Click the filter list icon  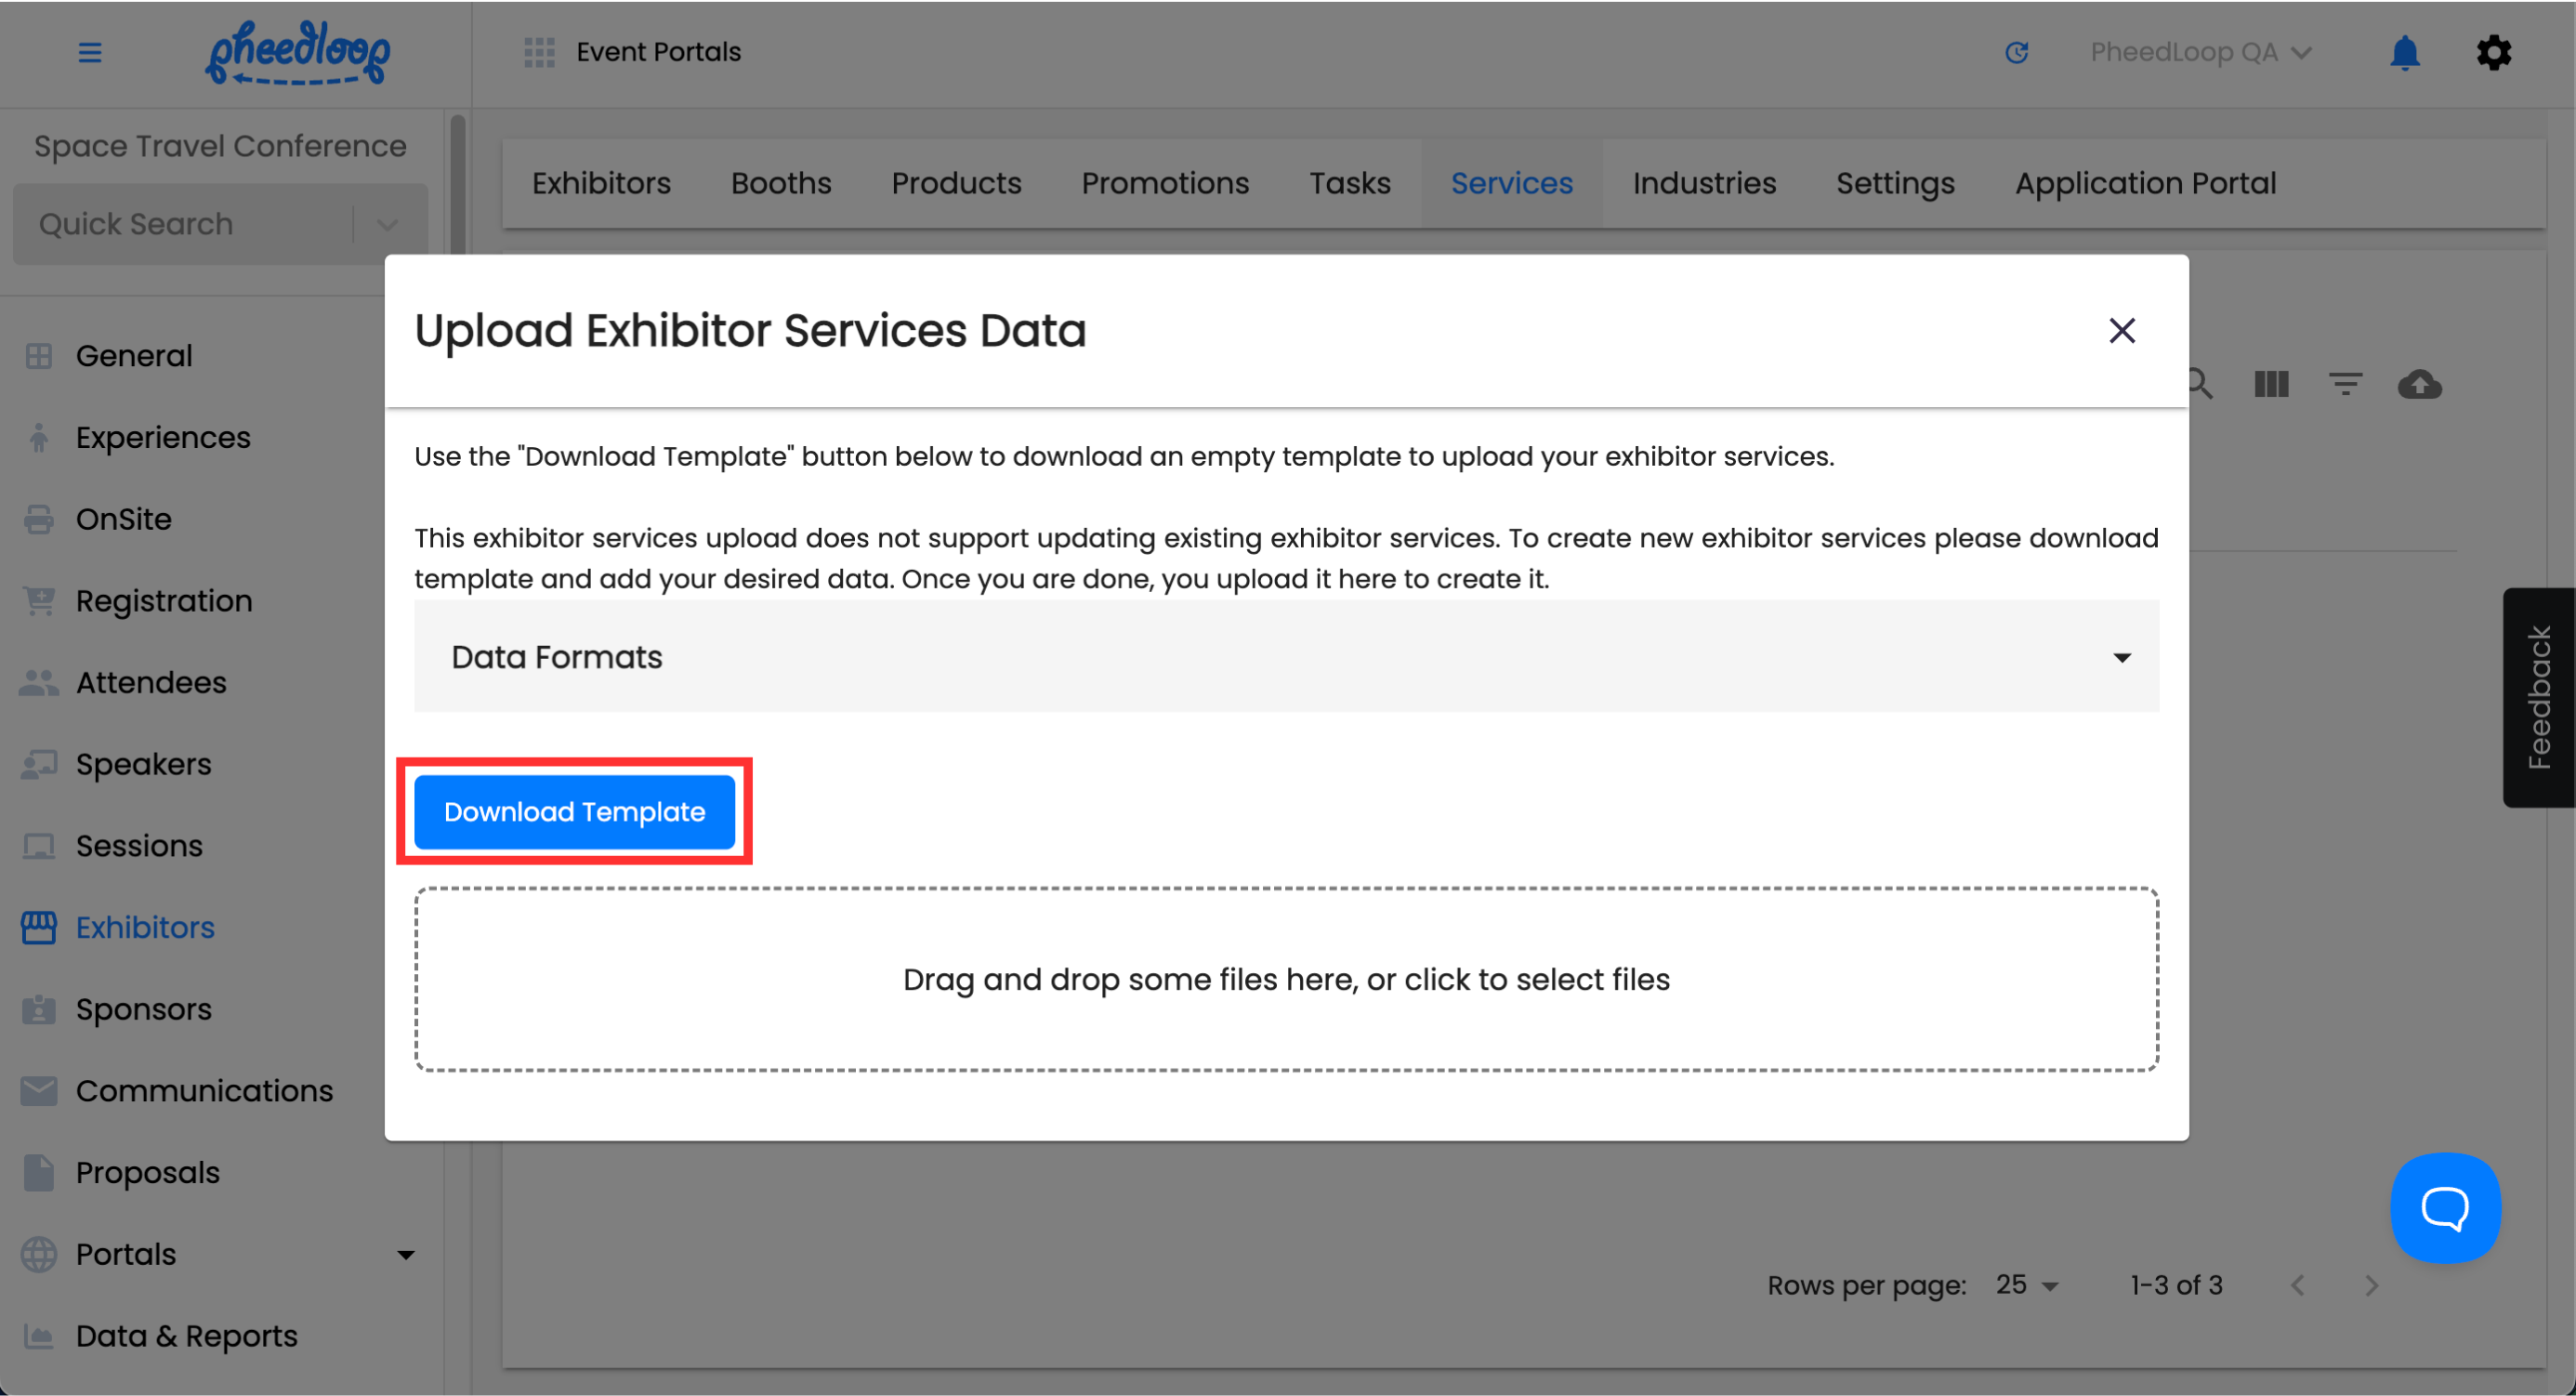pos(2345,384)
